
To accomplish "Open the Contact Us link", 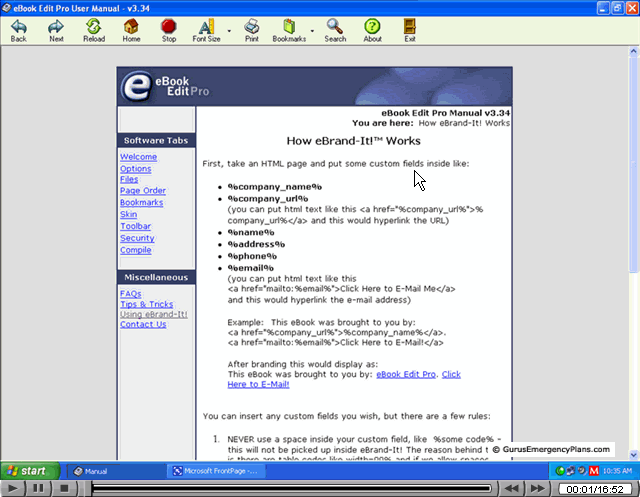I will (143, 324).
